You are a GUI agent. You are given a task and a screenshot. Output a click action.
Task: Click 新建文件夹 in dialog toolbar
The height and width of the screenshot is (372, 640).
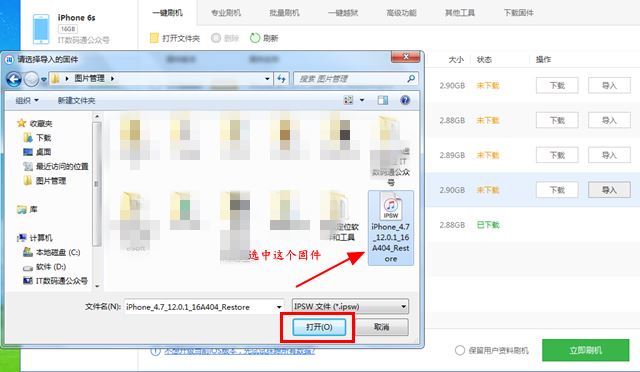tap(76, 100)
